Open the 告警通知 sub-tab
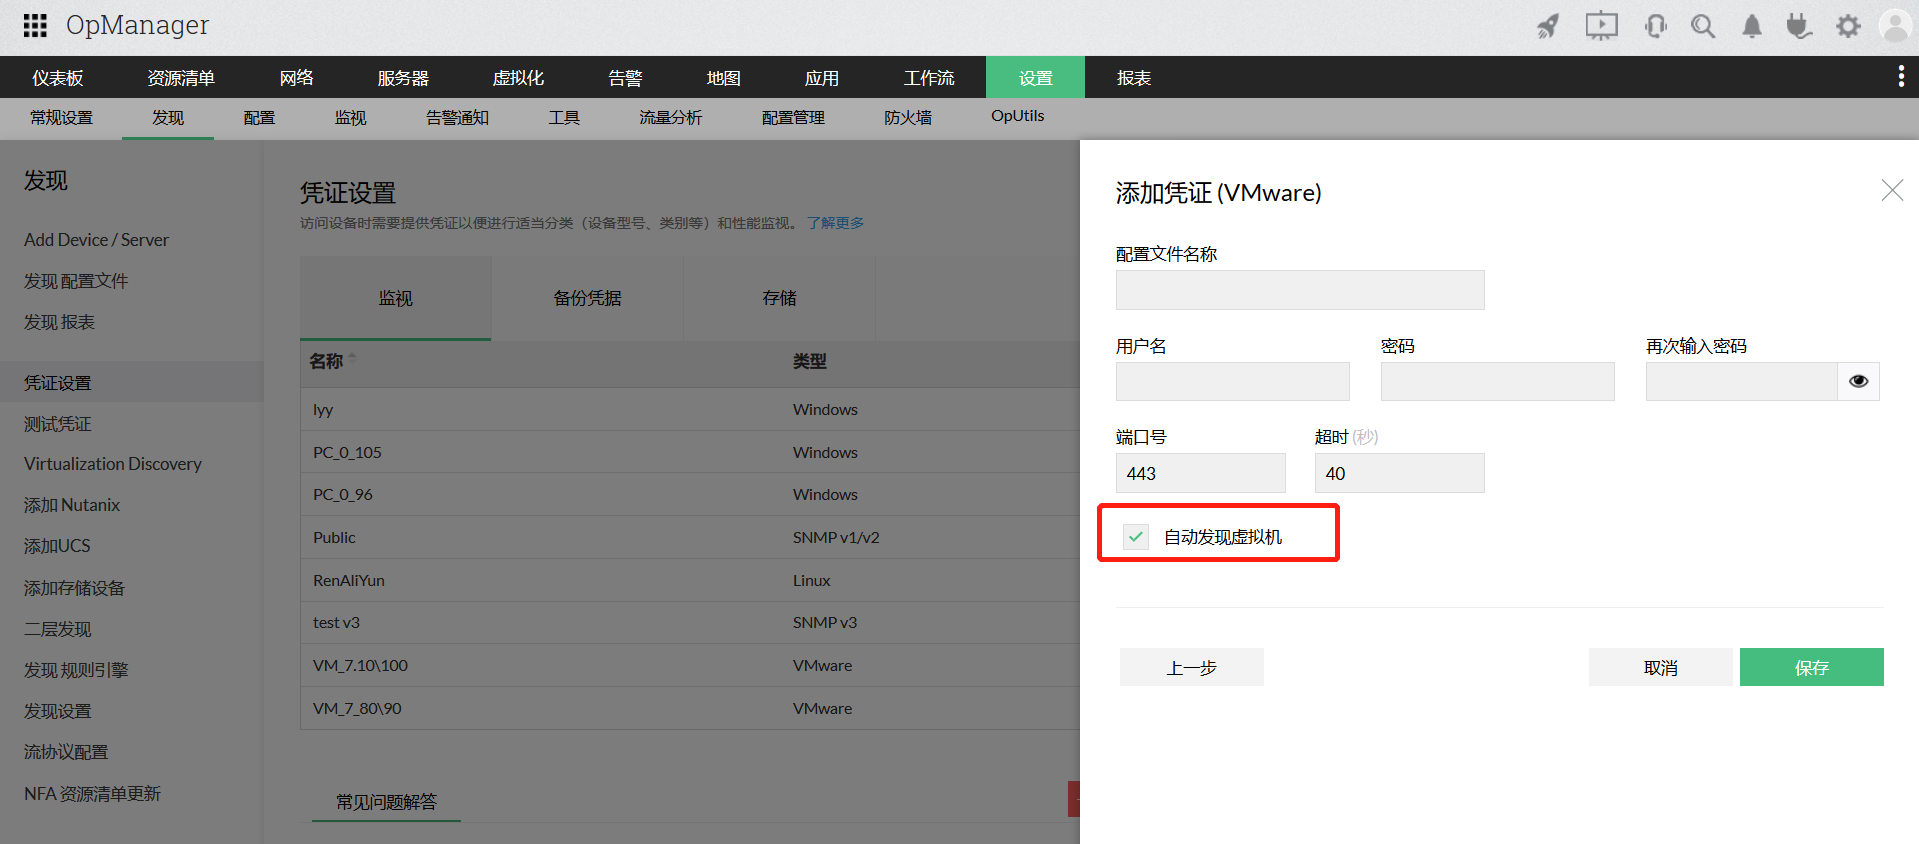The width and height of the screenshot is (1919, 844). point(457,118)
